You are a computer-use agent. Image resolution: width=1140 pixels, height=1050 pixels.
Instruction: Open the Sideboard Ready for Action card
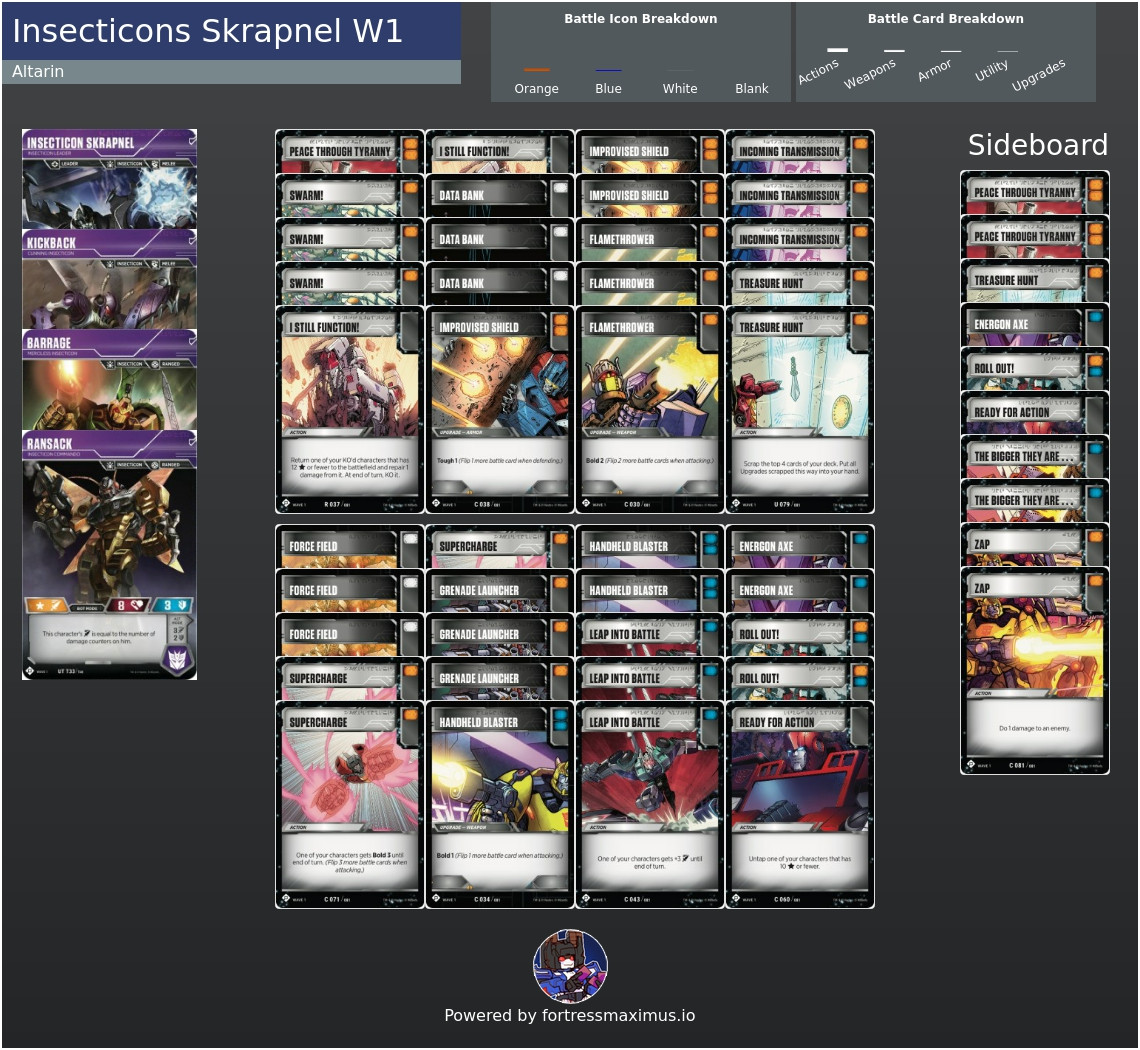pos(1035,412)
